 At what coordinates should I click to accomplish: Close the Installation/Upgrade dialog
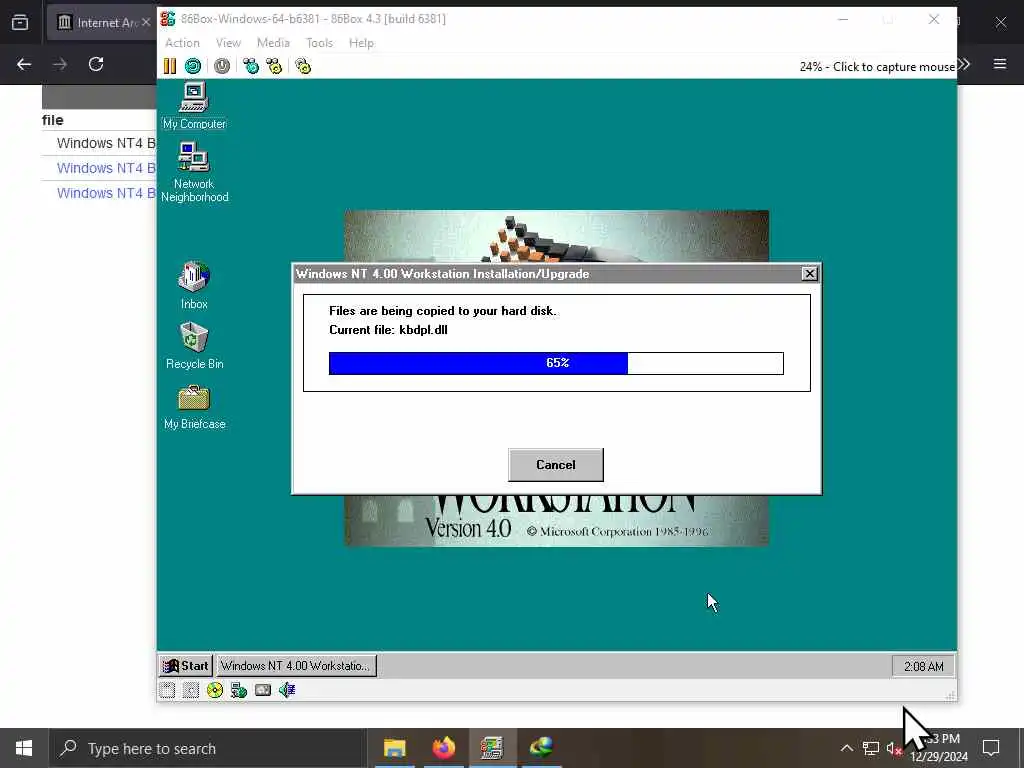pos(809,274)
